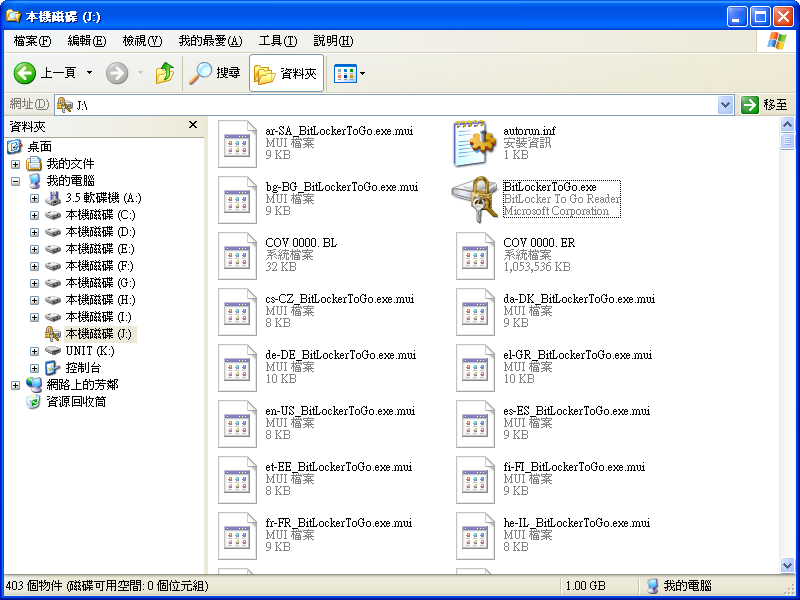Click the grey Forward arrow icon
The height and width of the screenshot is (600, 800).
(x=117, y=73)
